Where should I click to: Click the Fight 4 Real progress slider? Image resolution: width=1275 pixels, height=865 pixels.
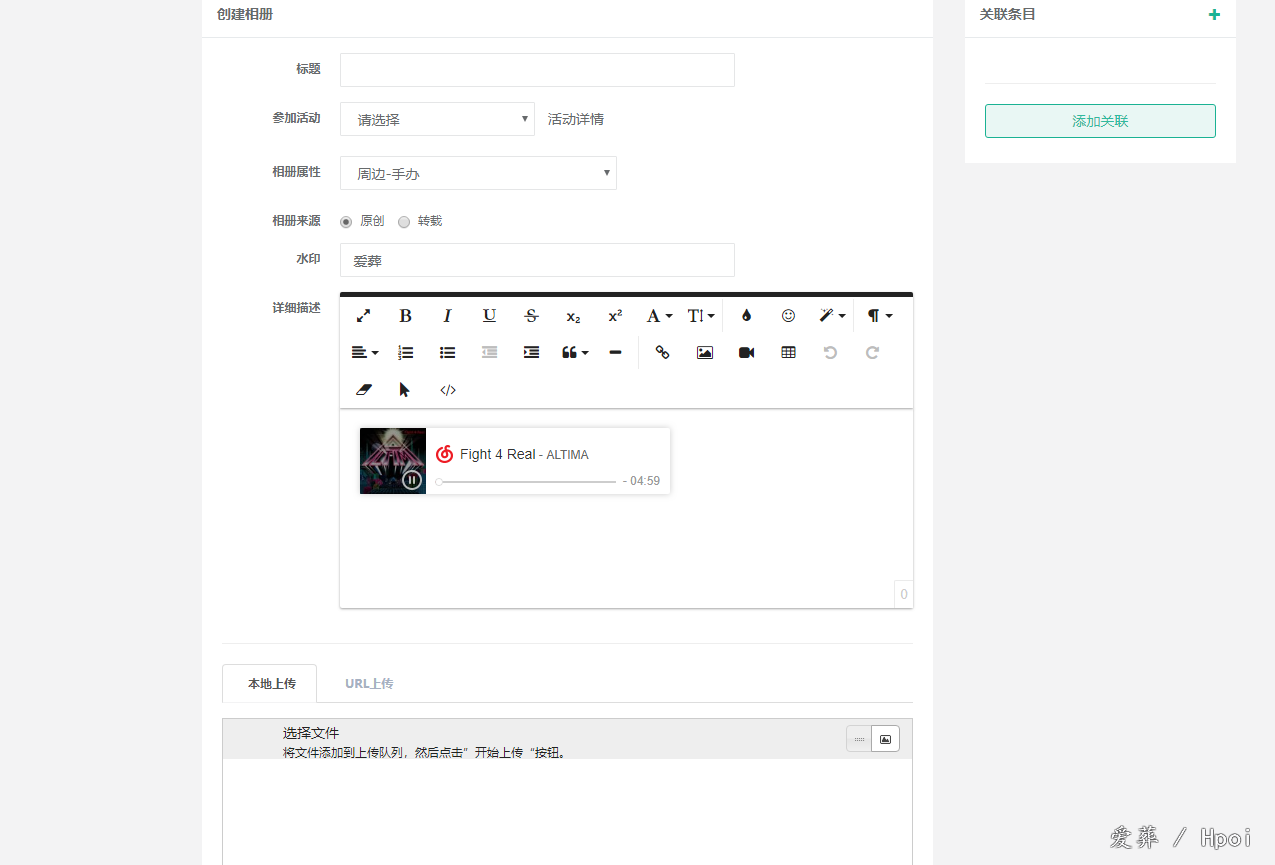tap(527, 482)
